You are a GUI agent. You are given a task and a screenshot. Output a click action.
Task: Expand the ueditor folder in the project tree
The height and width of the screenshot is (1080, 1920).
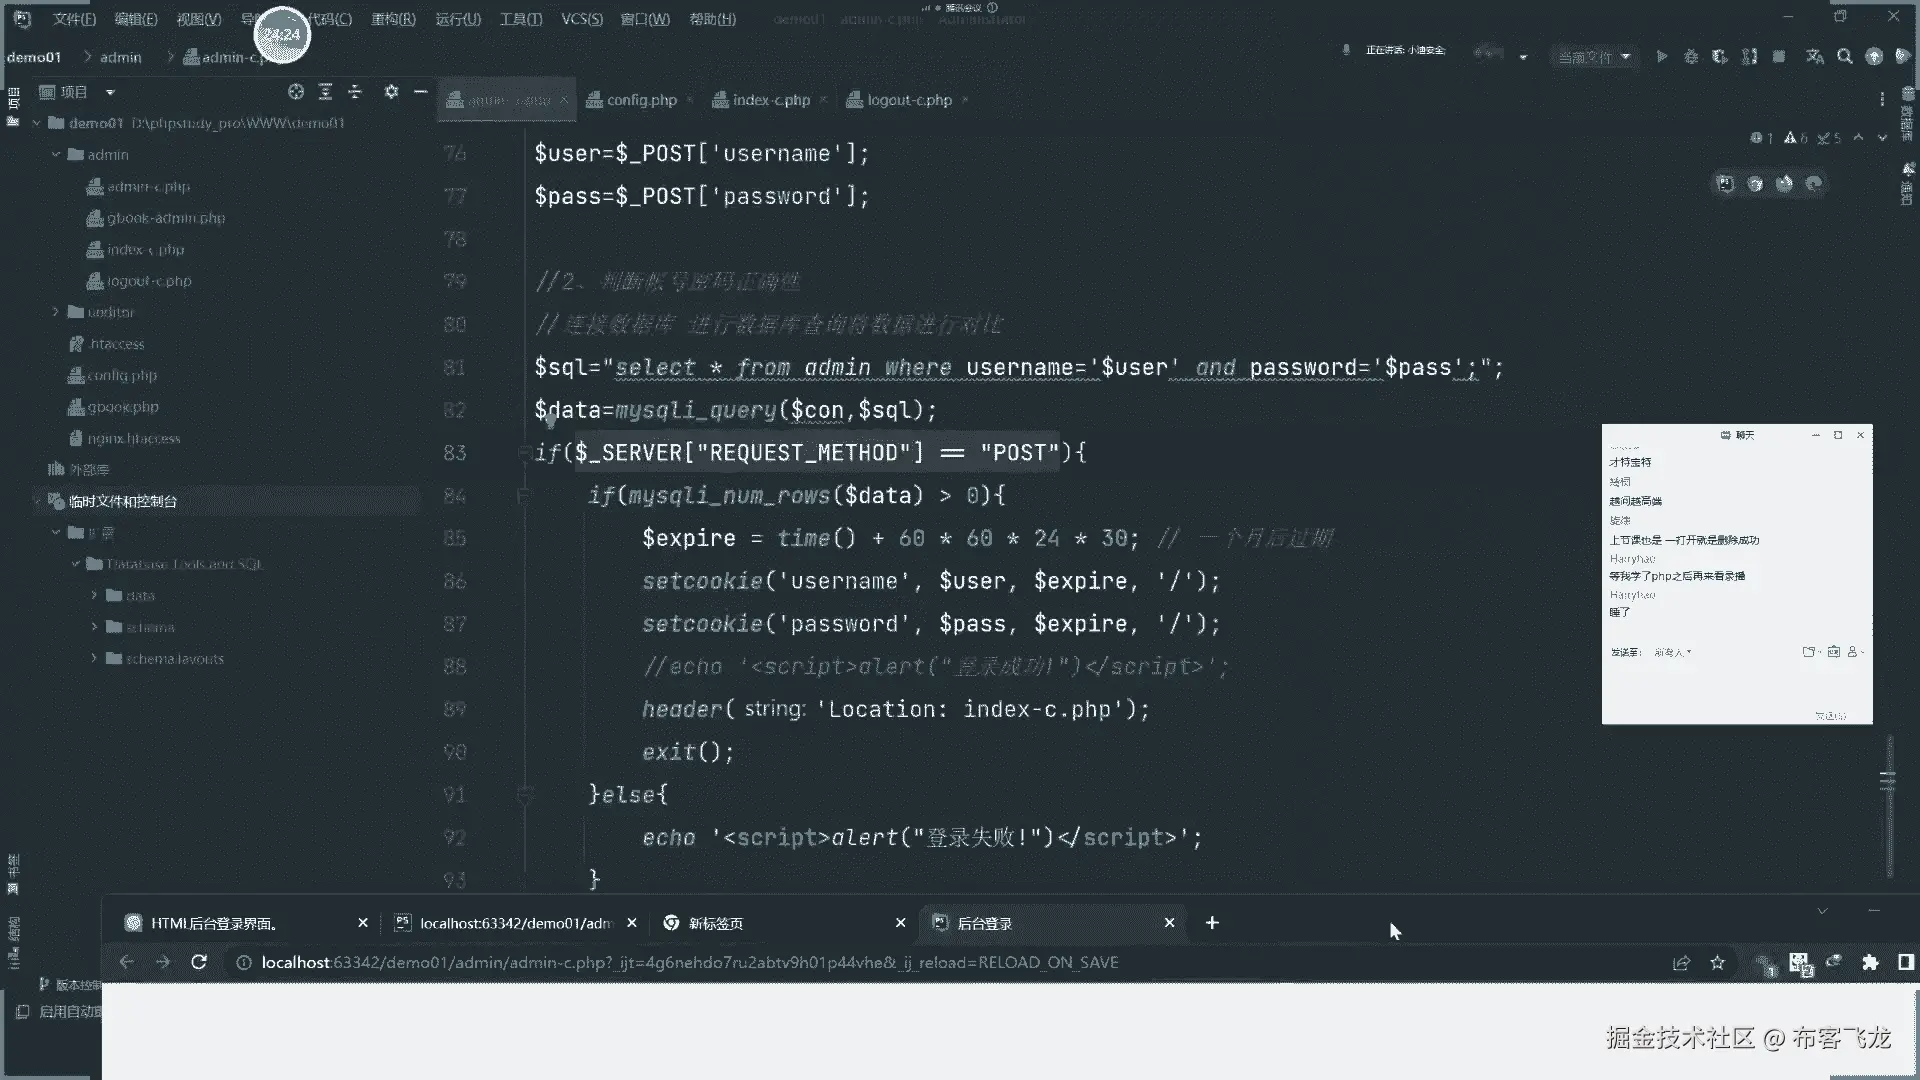tap(56, 312)
